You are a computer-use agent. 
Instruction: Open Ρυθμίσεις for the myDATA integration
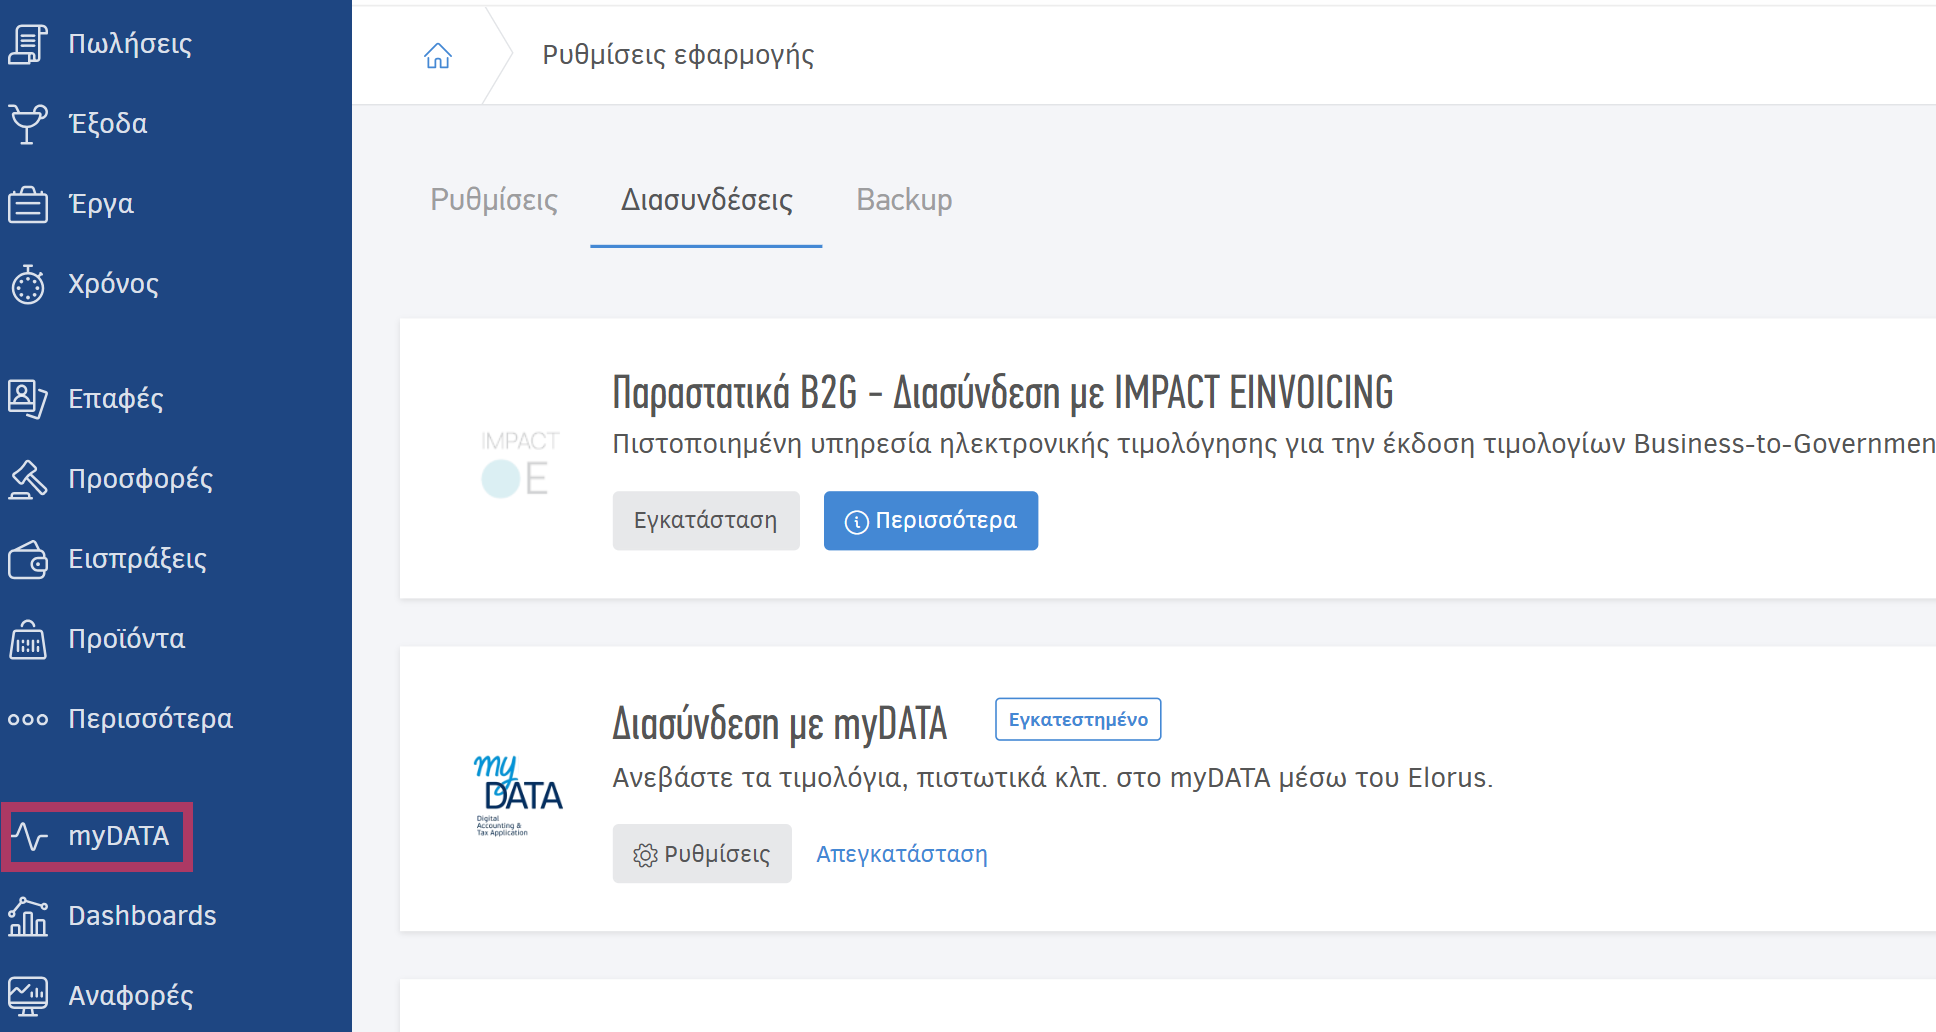pyautogui.click(x=701, y=853)
